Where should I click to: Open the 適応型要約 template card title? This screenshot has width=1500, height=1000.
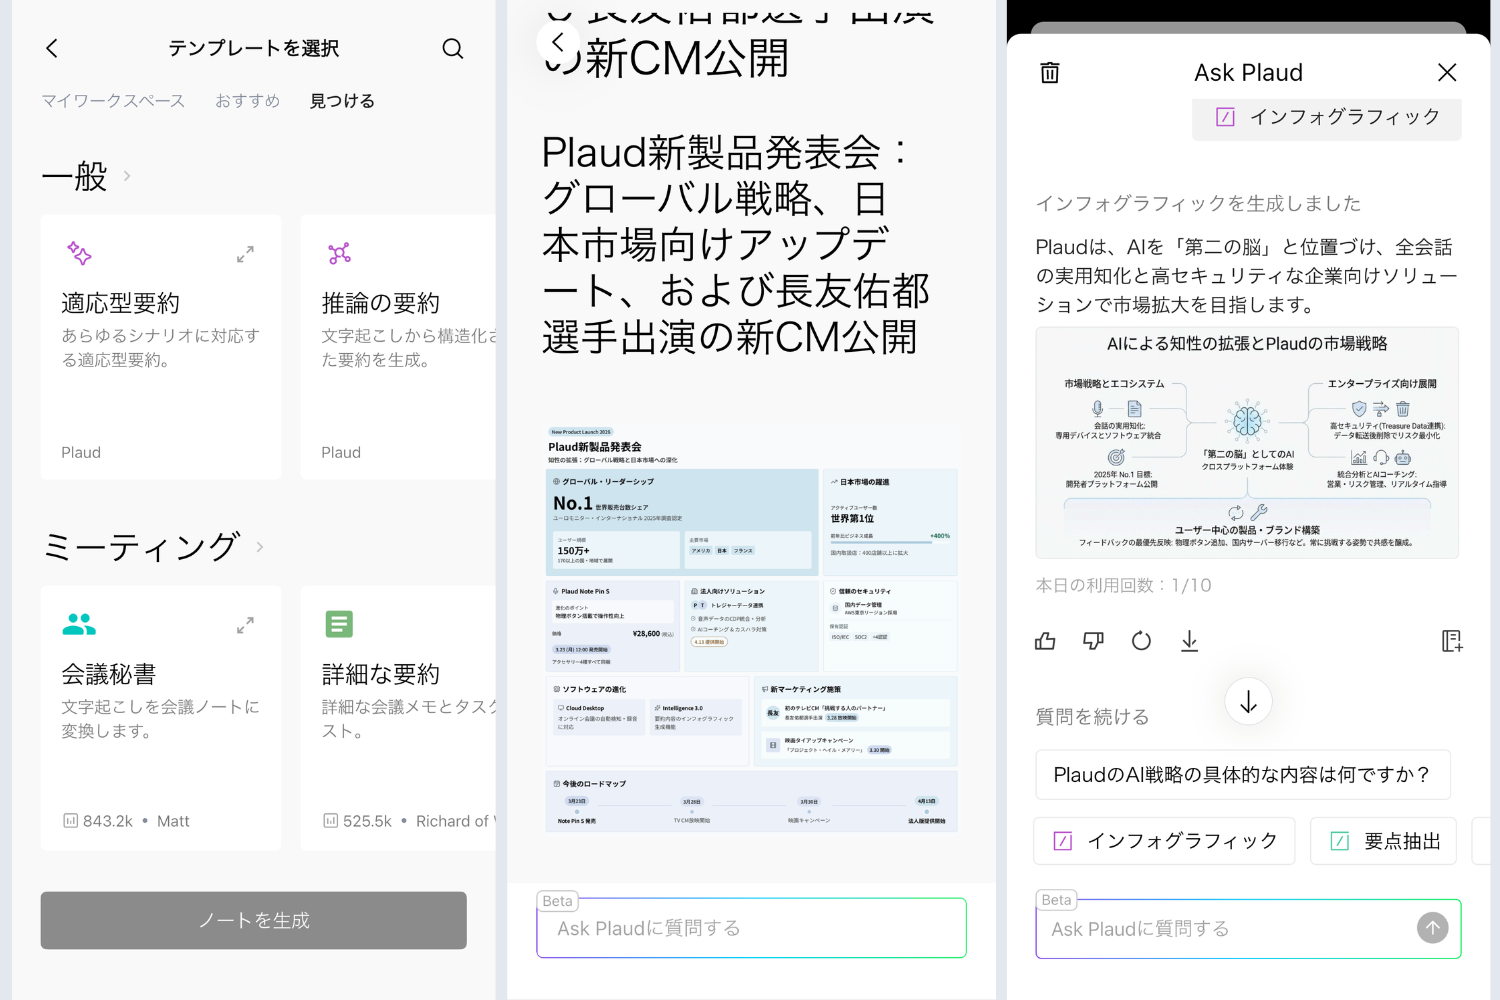pos(121,303)
